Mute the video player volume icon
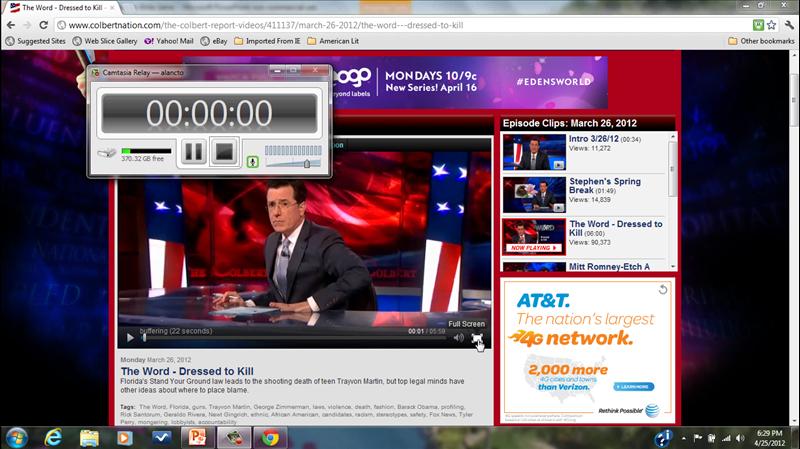This screenshot has height=449, width=800. [459, 337]
